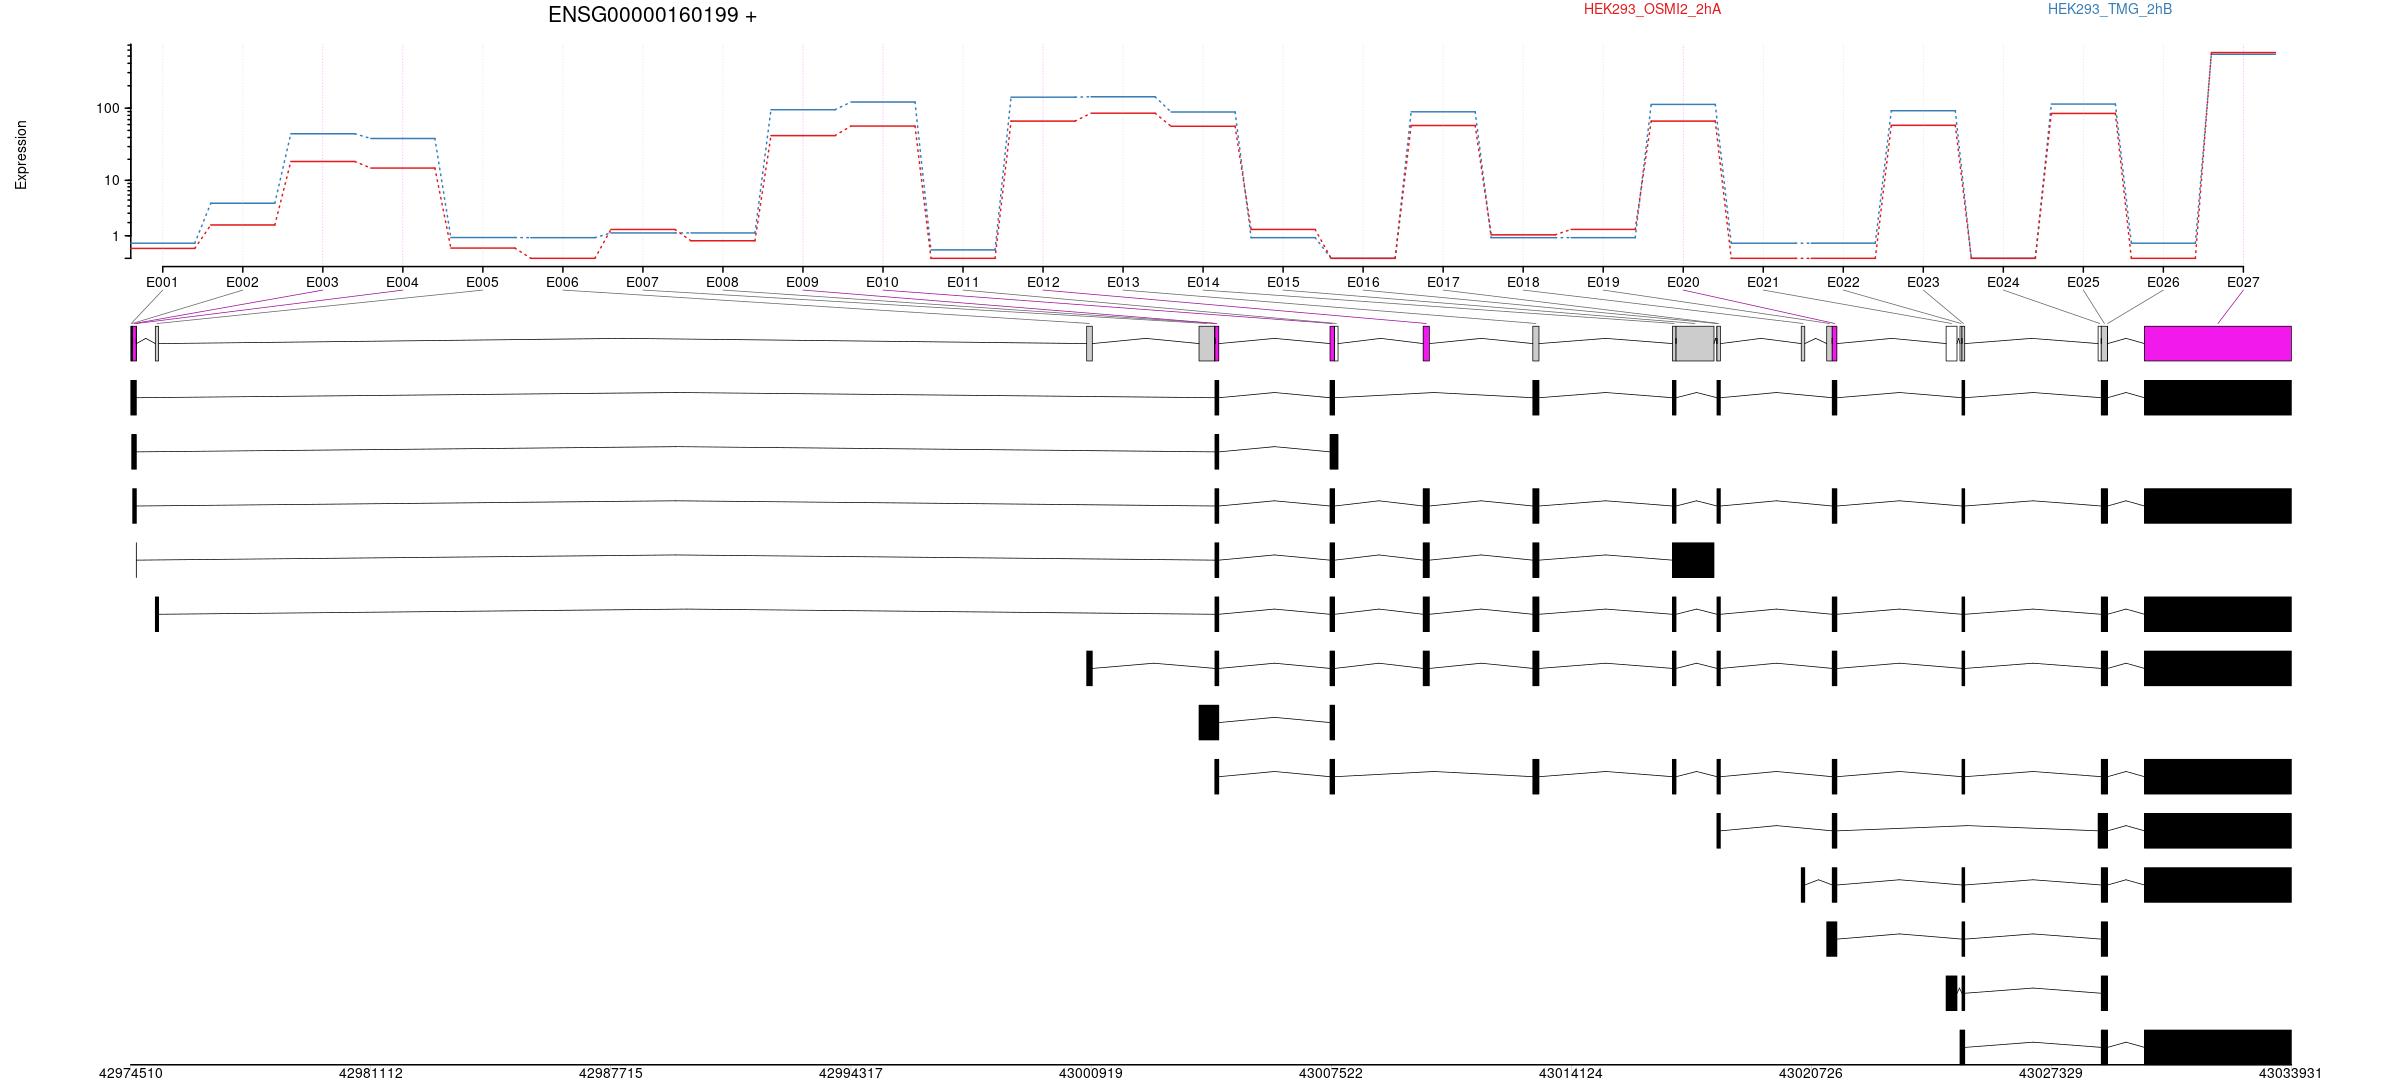Click genomic coordinate 43027329 on the axis
Image resolution: width=2400 pixels, height=1090 pixels.
(x=2051, y=1073)
